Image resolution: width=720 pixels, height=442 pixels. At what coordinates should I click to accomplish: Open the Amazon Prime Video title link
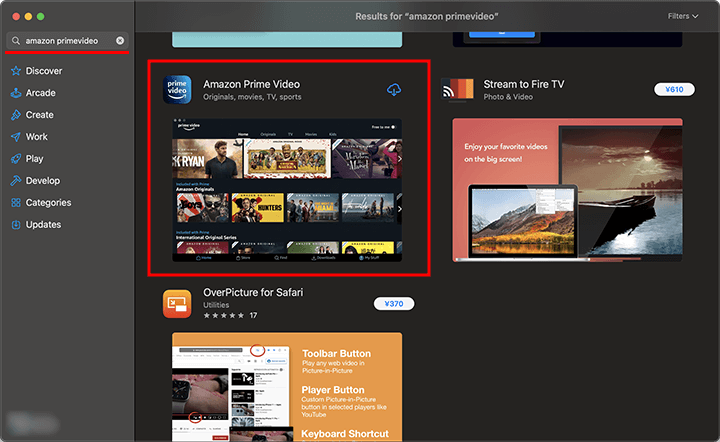point(252,84)
